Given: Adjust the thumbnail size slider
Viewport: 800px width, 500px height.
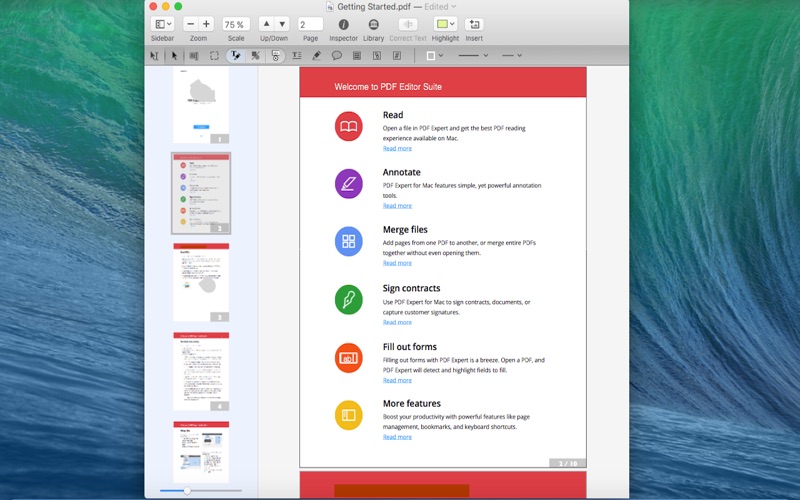Looking at the screenshot, I should pos(187,491).
